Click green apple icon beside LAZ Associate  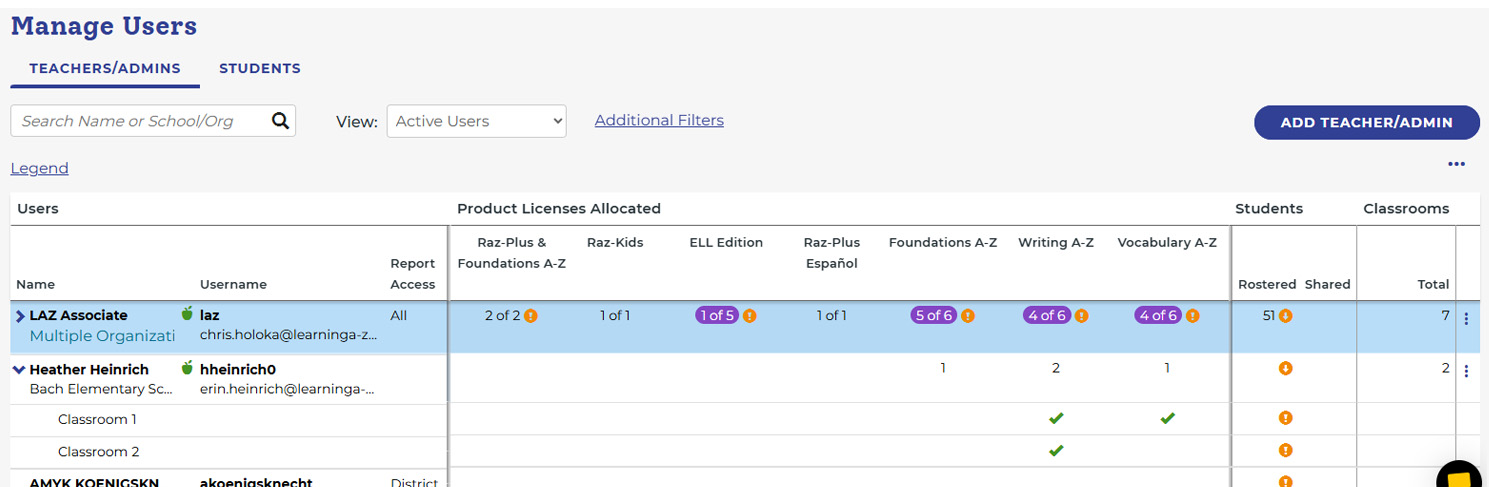click(187, 314)
